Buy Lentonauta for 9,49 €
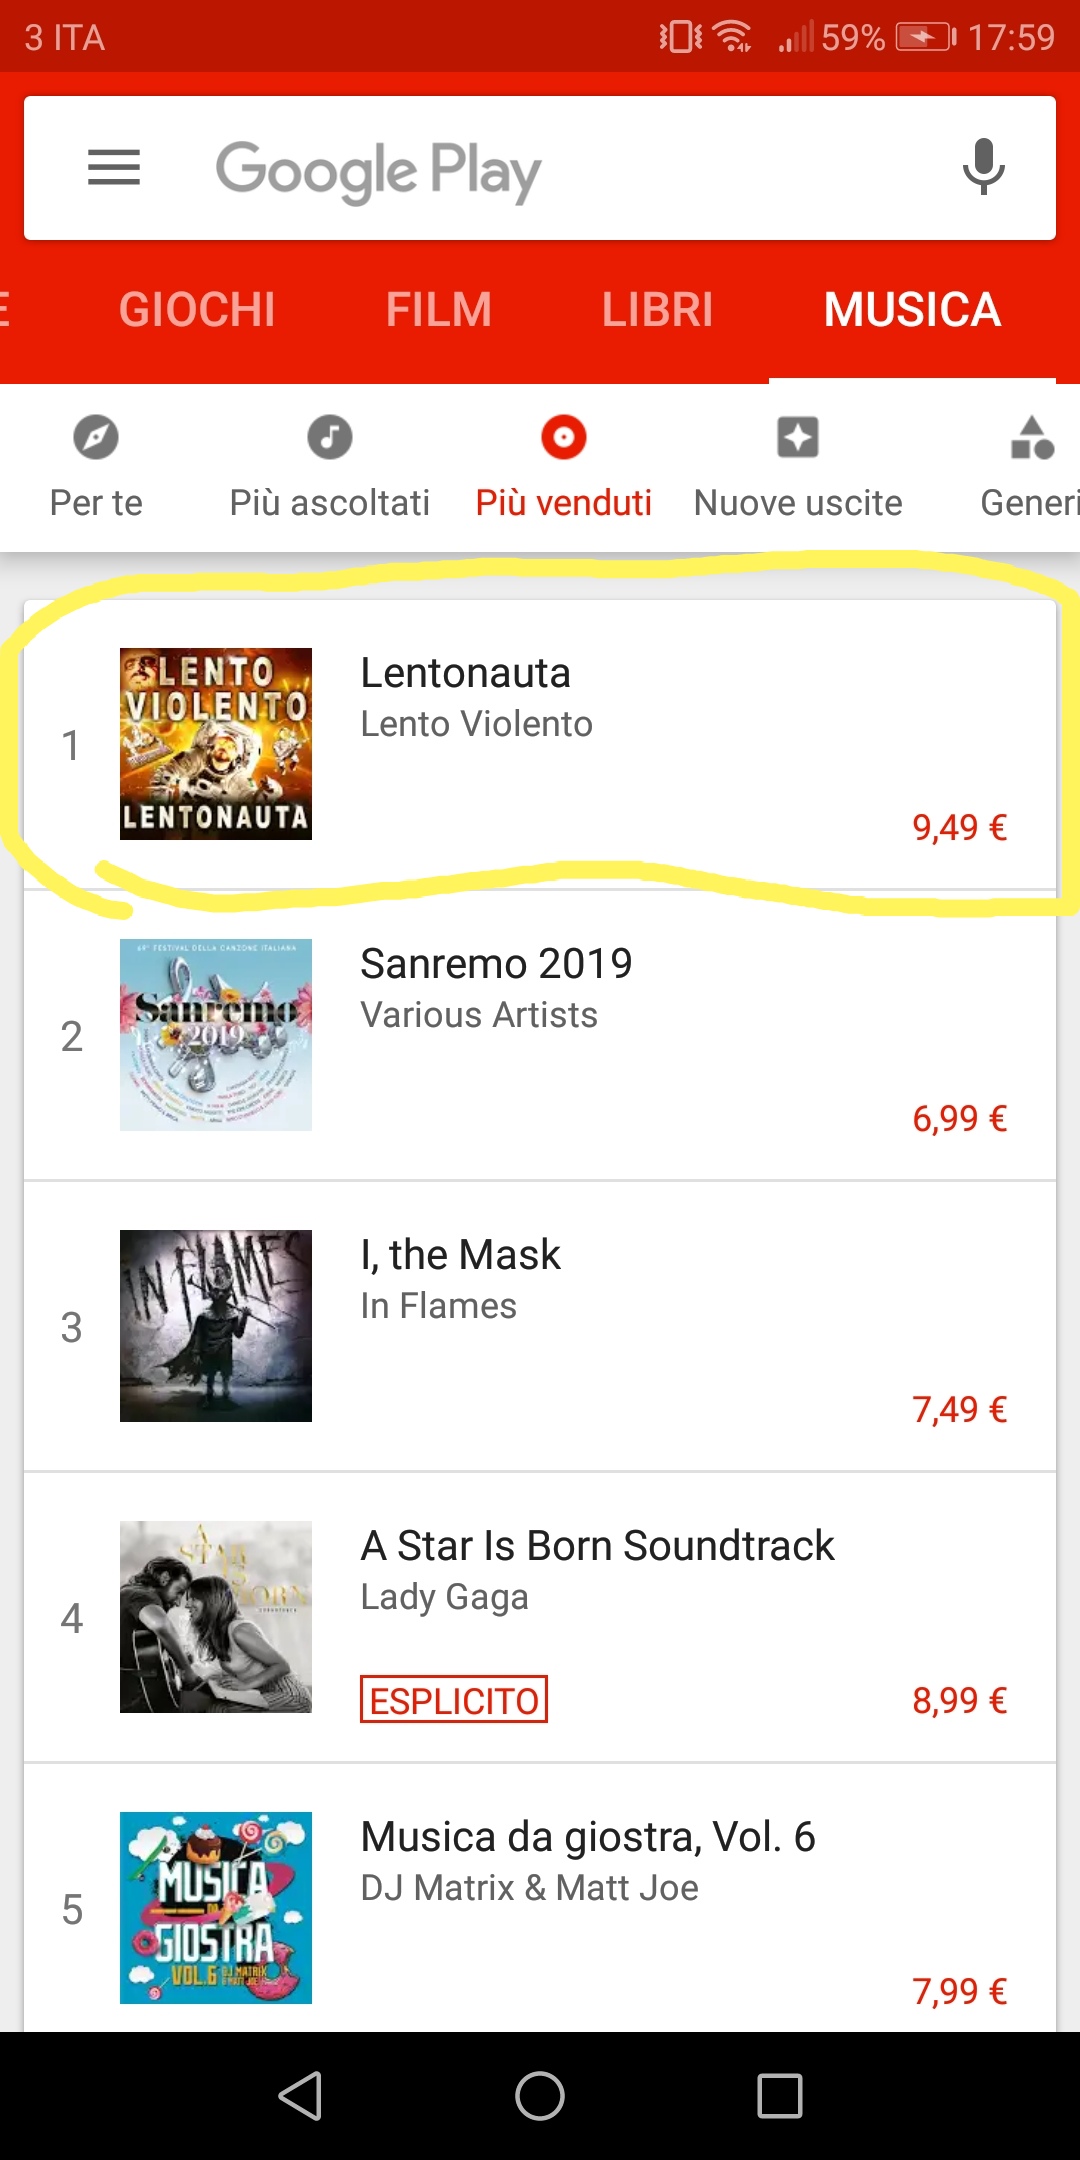This screenshot has width=1080, height=2160. (959, 828)
